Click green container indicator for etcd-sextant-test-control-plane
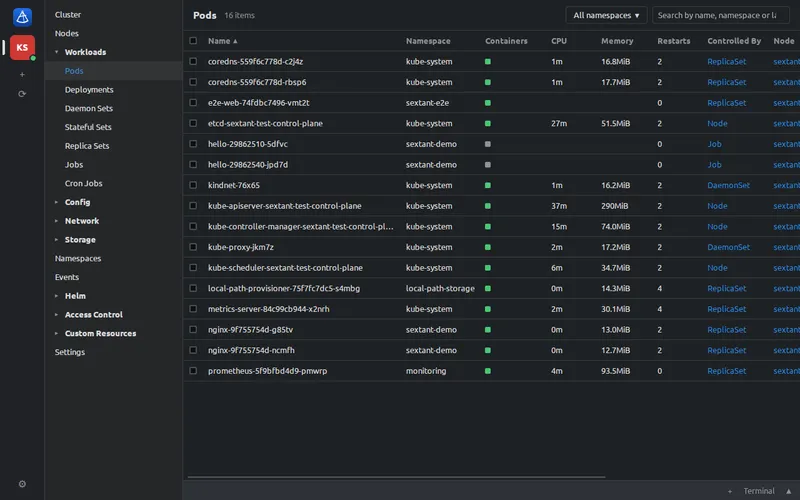Viewport: 800px width, 500px height. click(488, 123)
